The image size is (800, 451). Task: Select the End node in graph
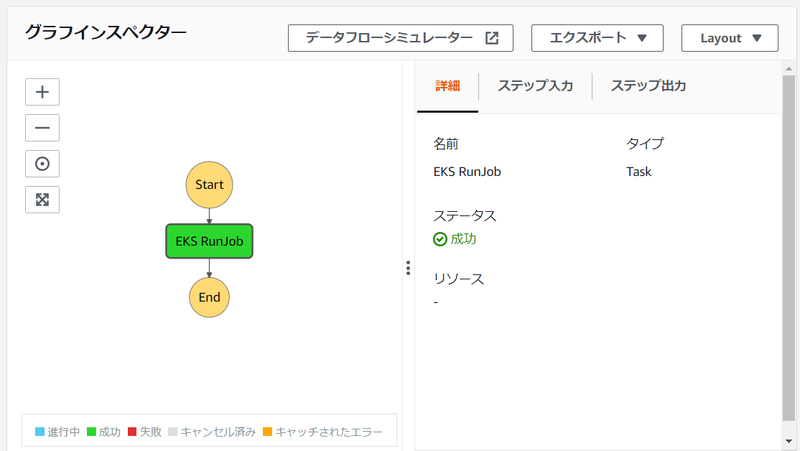[x=209, y=297]
